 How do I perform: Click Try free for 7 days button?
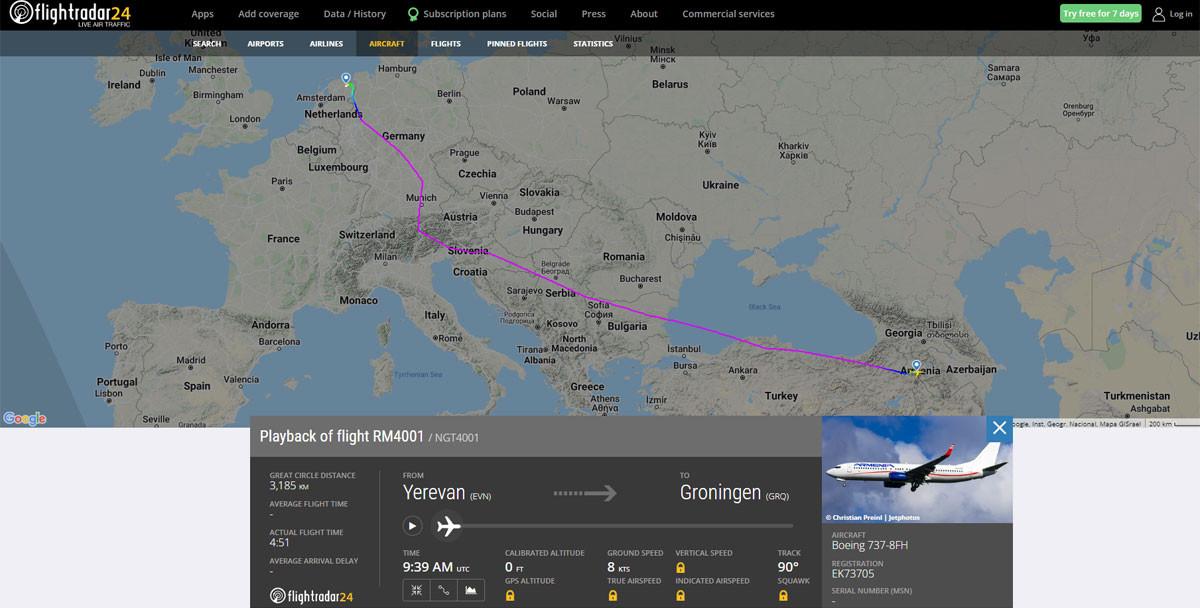pos(1100,14)
